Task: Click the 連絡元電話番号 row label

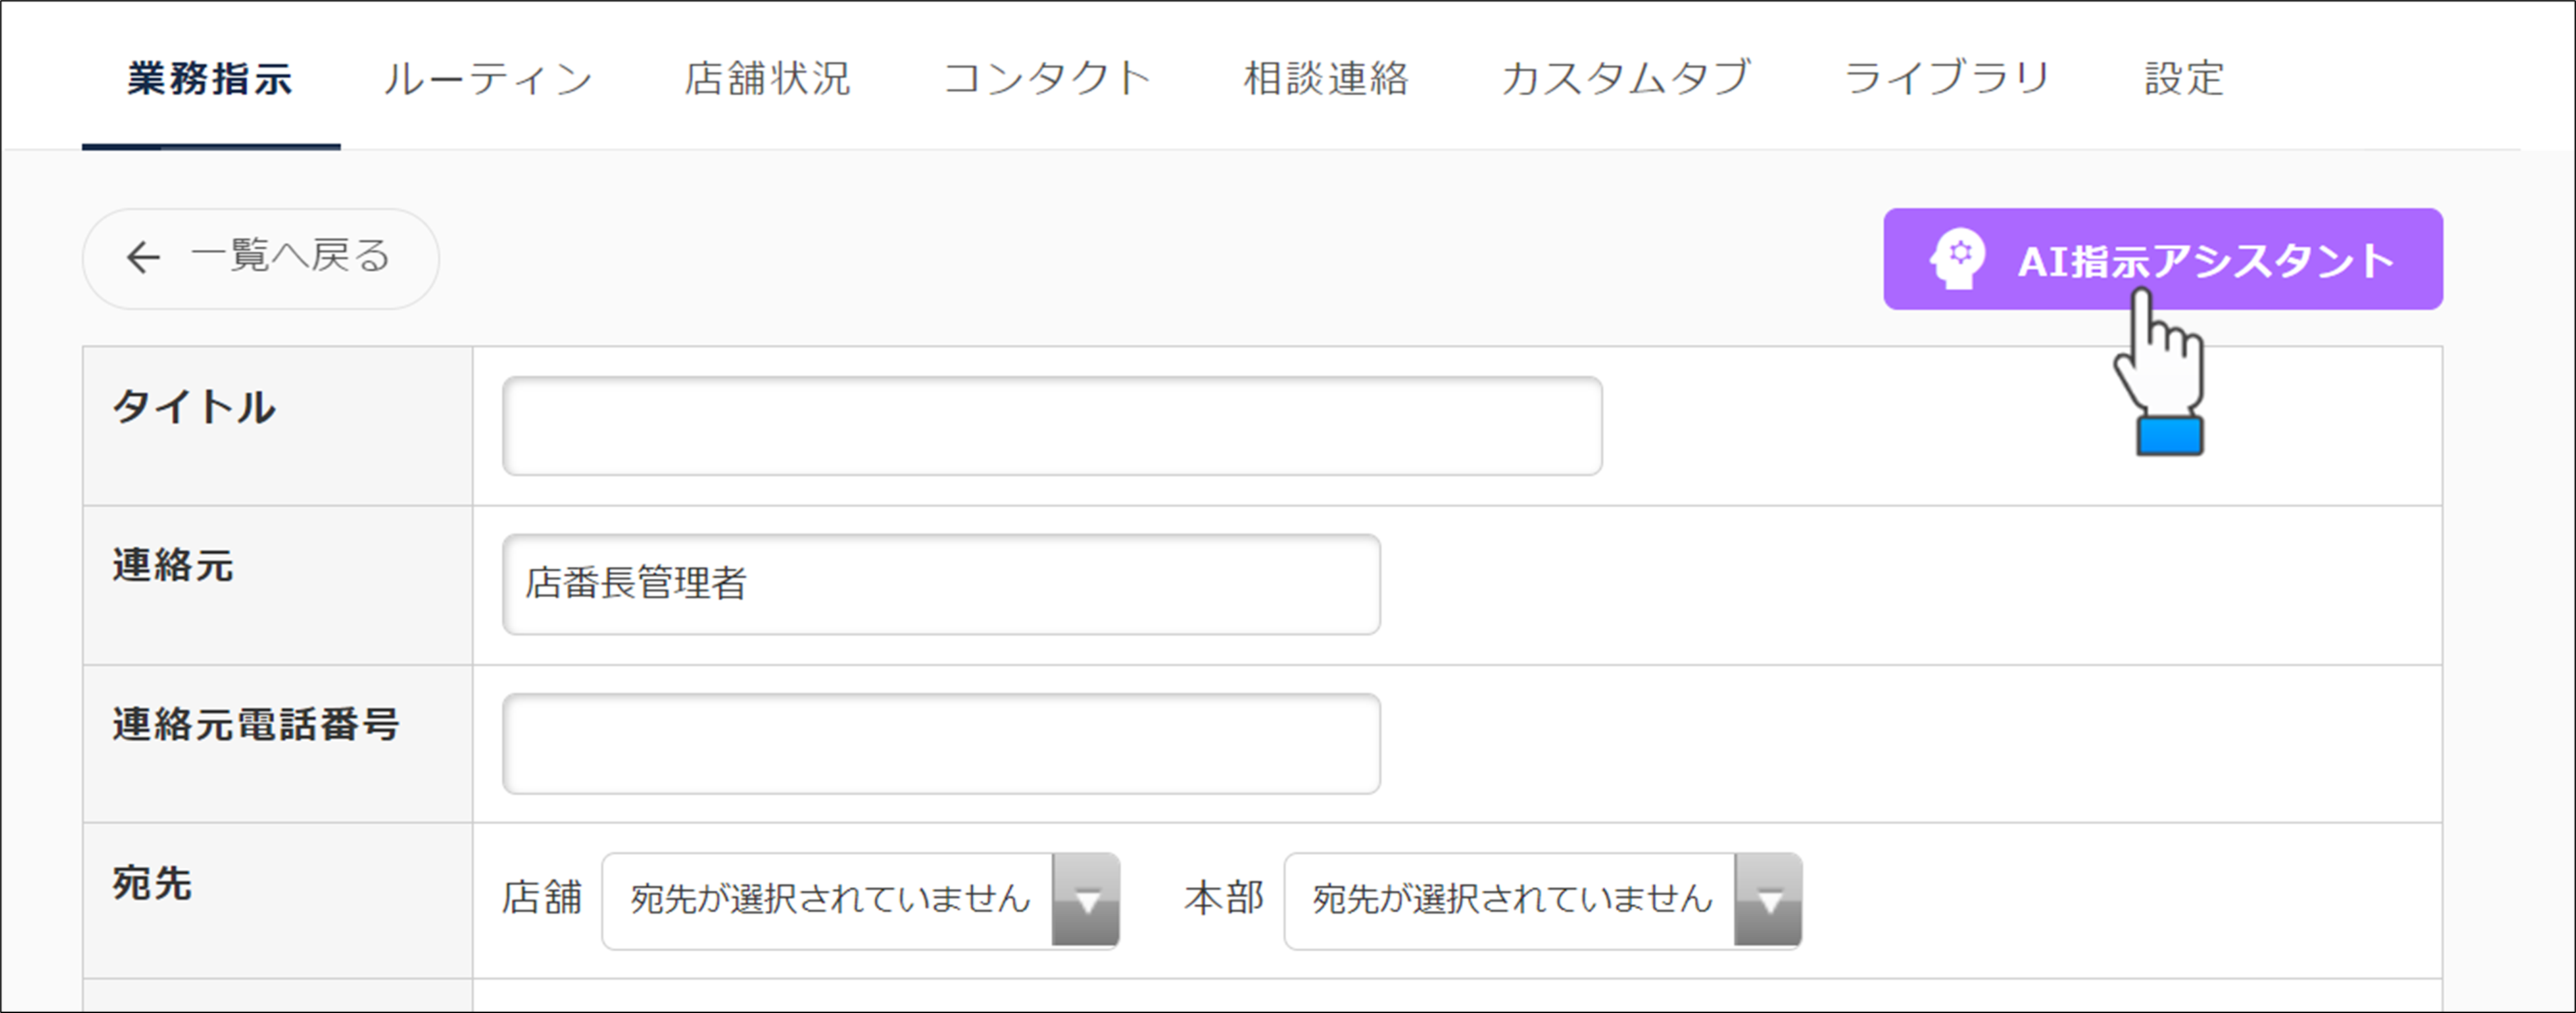Action: pos(256,724)
